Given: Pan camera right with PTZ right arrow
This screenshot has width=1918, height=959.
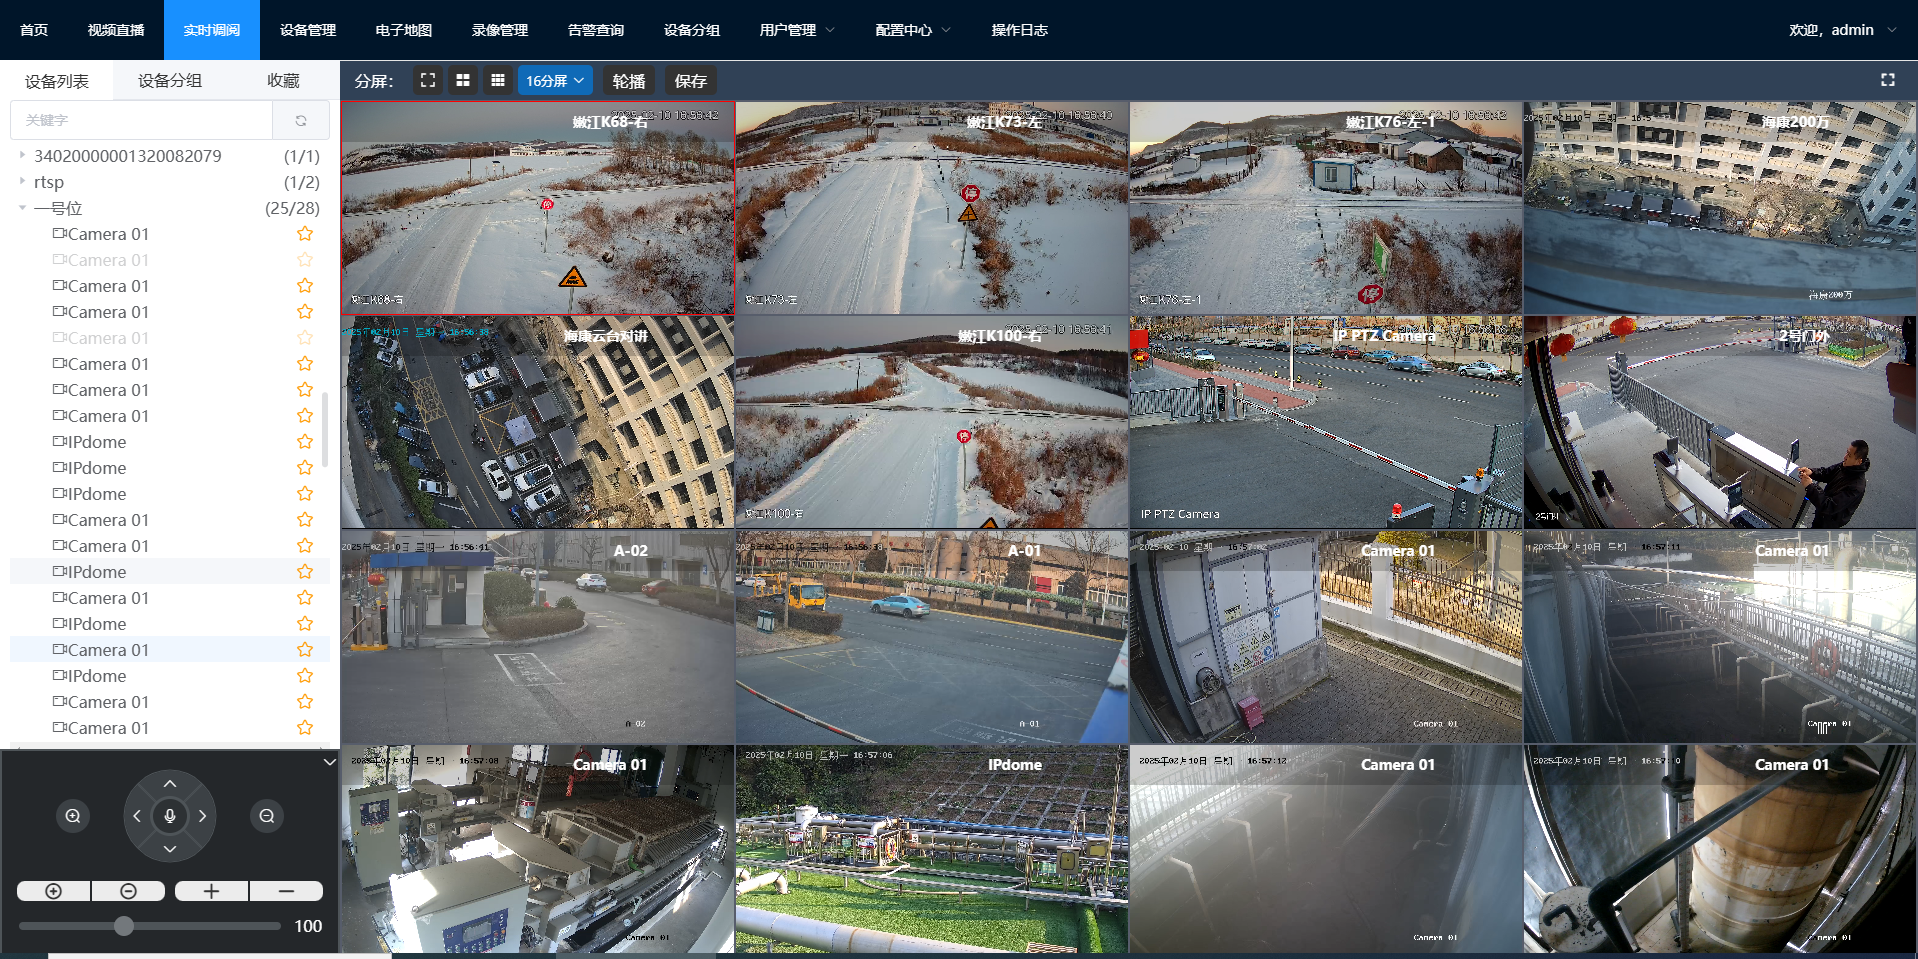Looking at the screenshot, I should coord(203,816).
